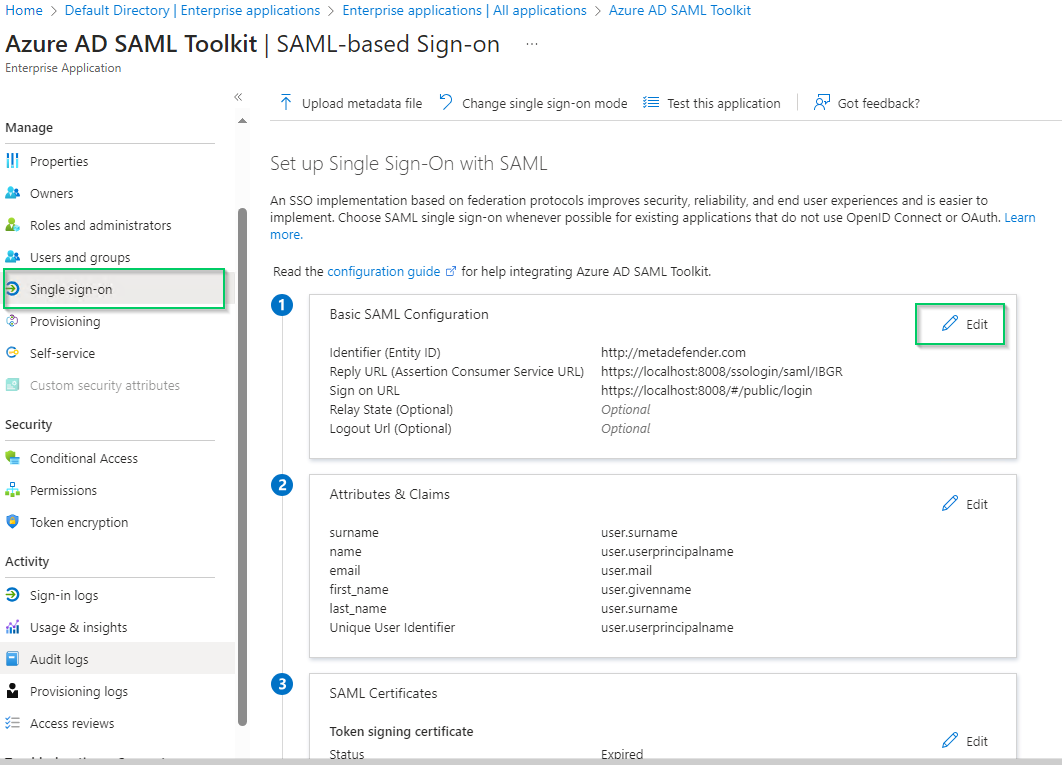
Task: Click the Reply URL value ending in saml/IBGR
Action: coord(722,371)
